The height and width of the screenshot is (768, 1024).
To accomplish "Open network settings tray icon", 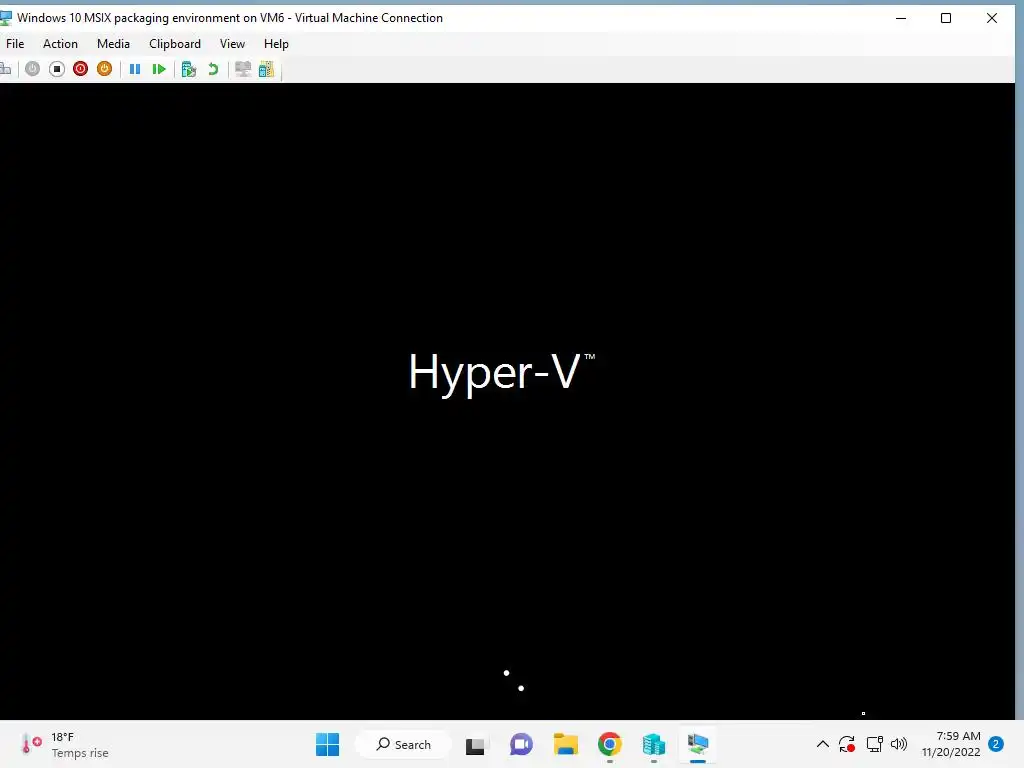I will pos(874,744).
